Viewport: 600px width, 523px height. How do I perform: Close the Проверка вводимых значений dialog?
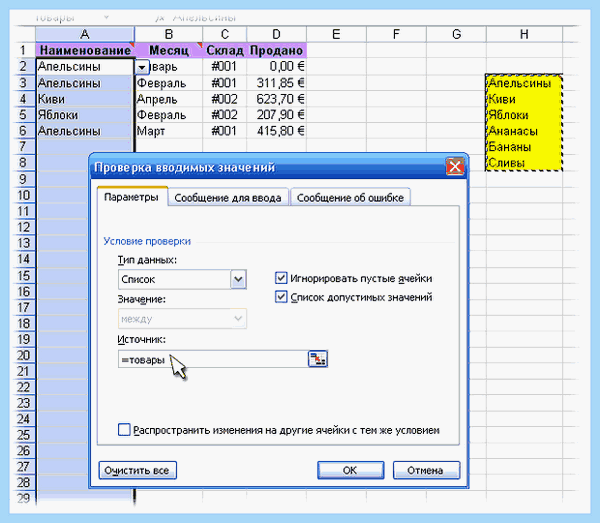(455, 167)
